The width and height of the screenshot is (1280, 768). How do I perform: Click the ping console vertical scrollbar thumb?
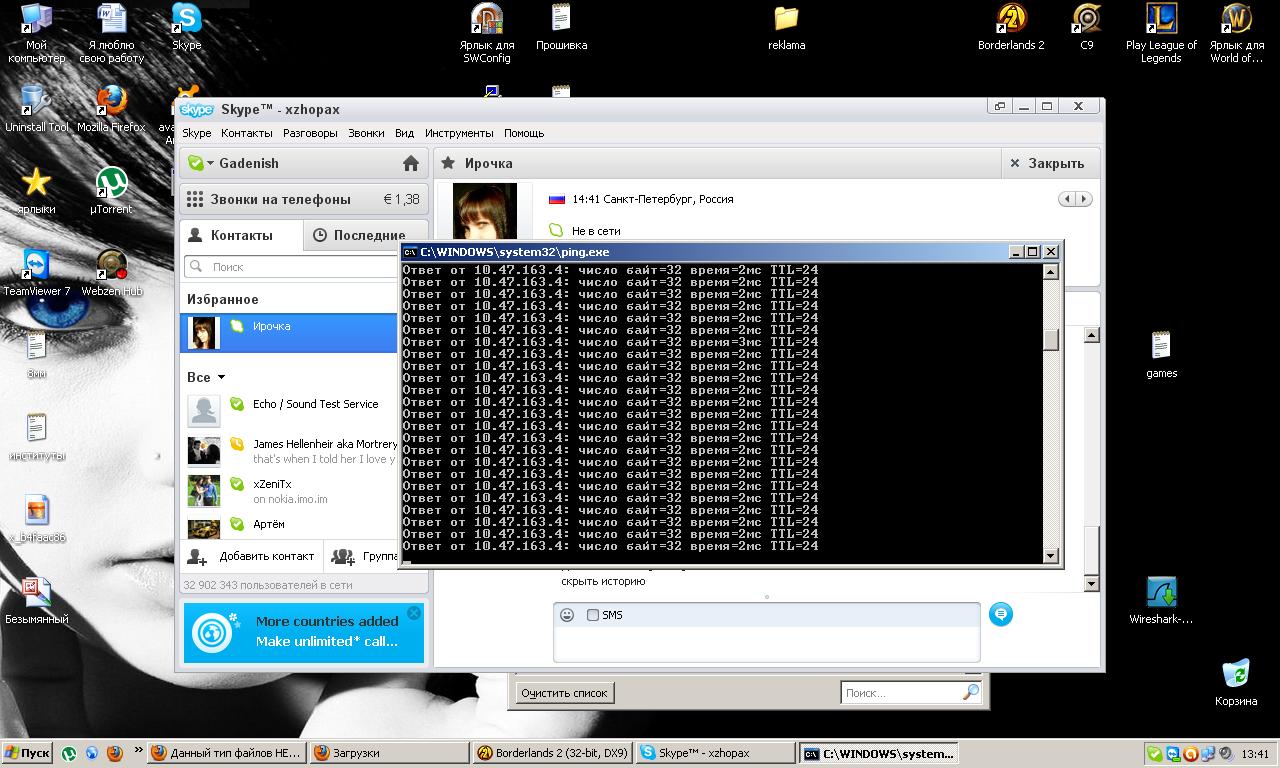[x=1050, y=340]
